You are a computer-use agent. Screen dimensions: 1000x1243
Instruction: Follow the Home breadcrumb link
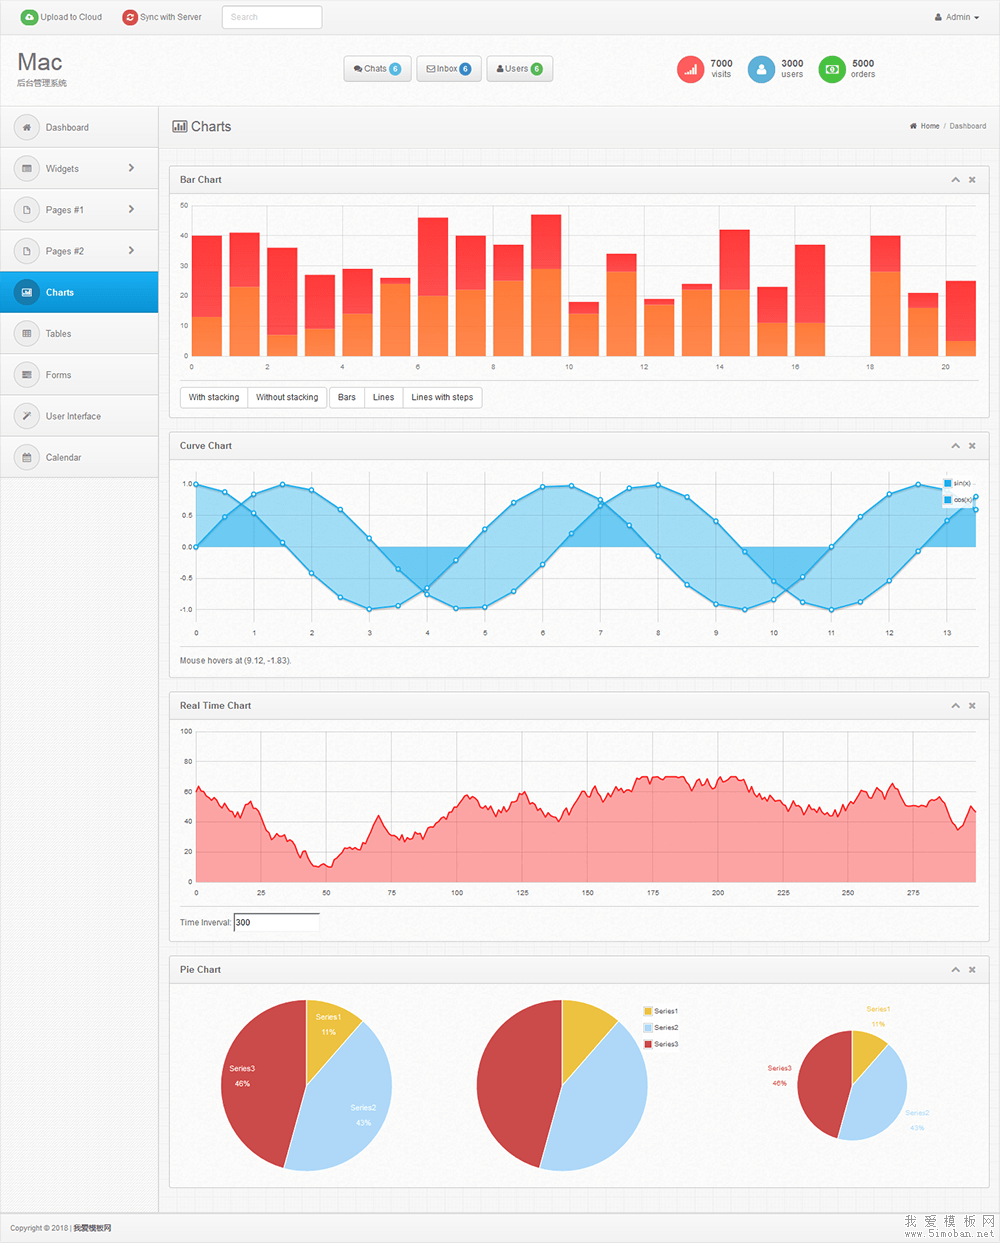pos(929,126)
